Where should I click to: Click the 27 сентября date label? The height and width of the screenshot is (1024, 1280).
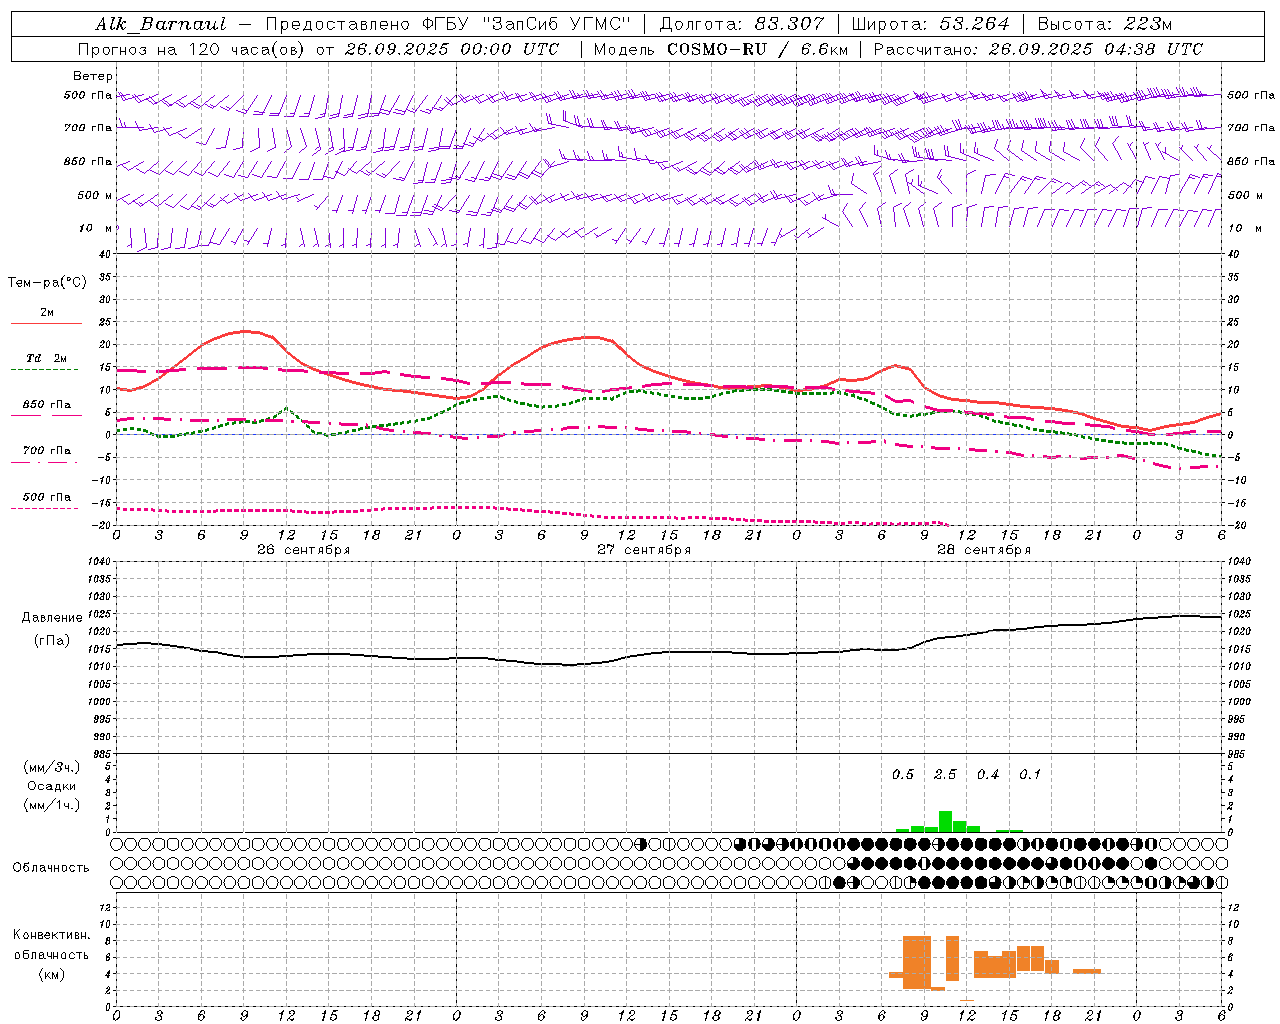point(643,550)
